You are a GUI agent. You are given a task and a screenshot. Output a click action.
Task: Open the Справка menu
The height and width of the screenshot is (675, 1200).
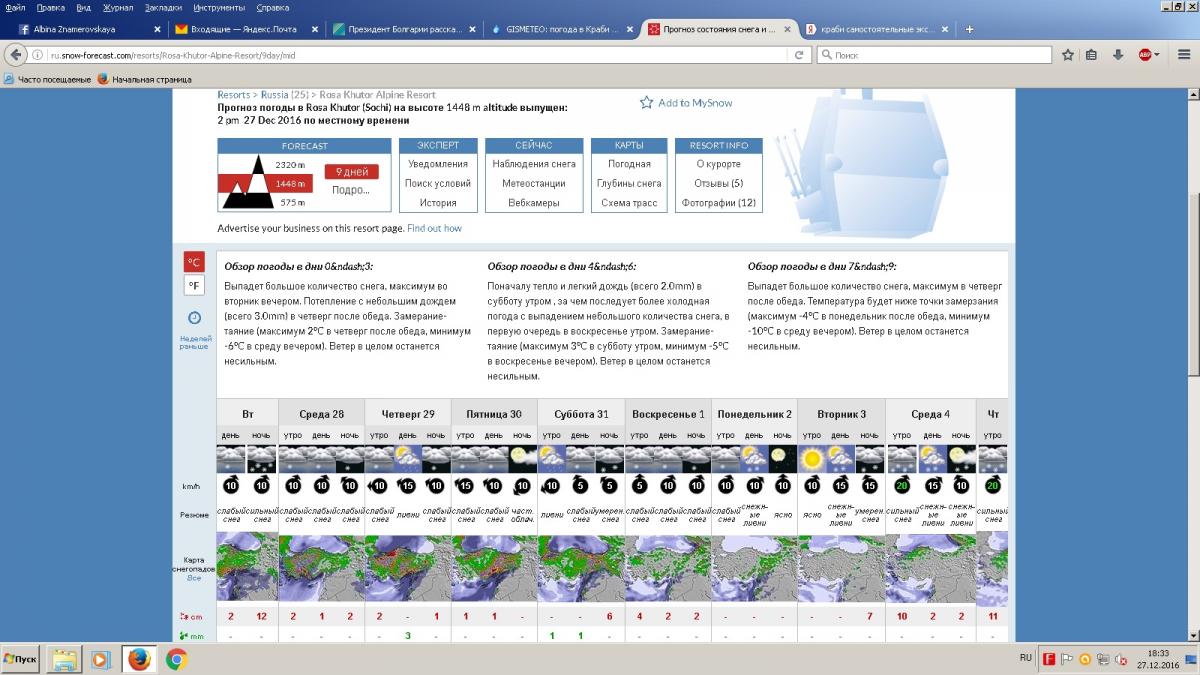pos(273,7)
